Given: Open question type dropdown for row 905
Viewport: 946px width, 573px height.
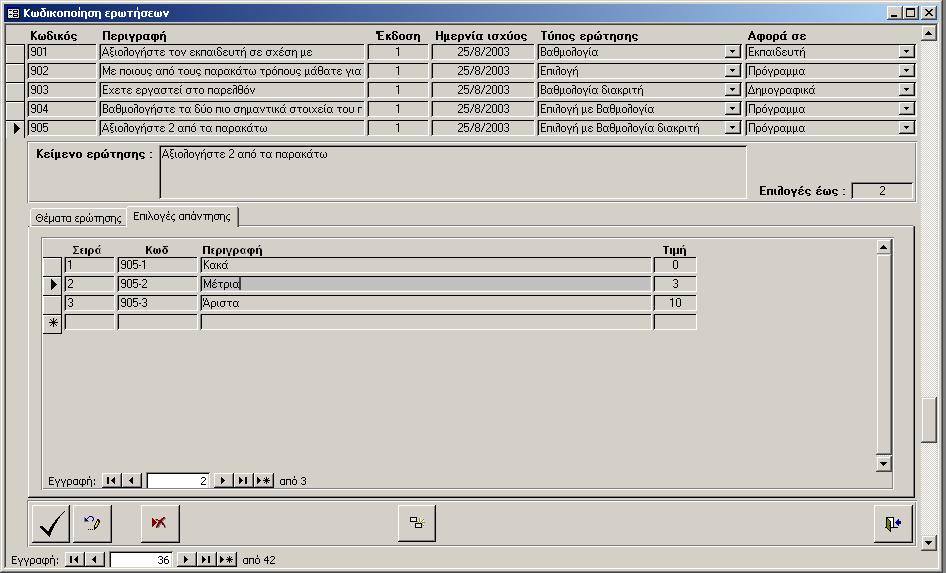Looking at the screenshot, I should click(732, 128).
